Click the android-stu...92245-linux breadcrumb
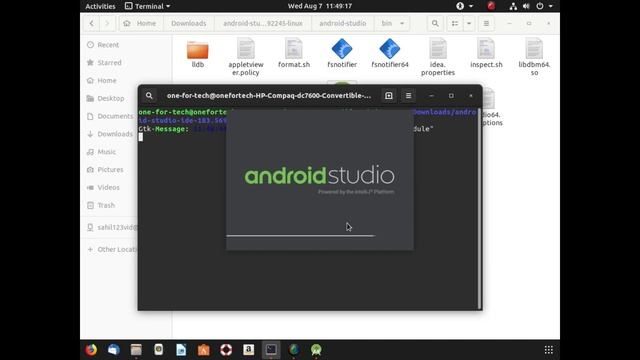640x360 pixels. [x=263, y=24]
